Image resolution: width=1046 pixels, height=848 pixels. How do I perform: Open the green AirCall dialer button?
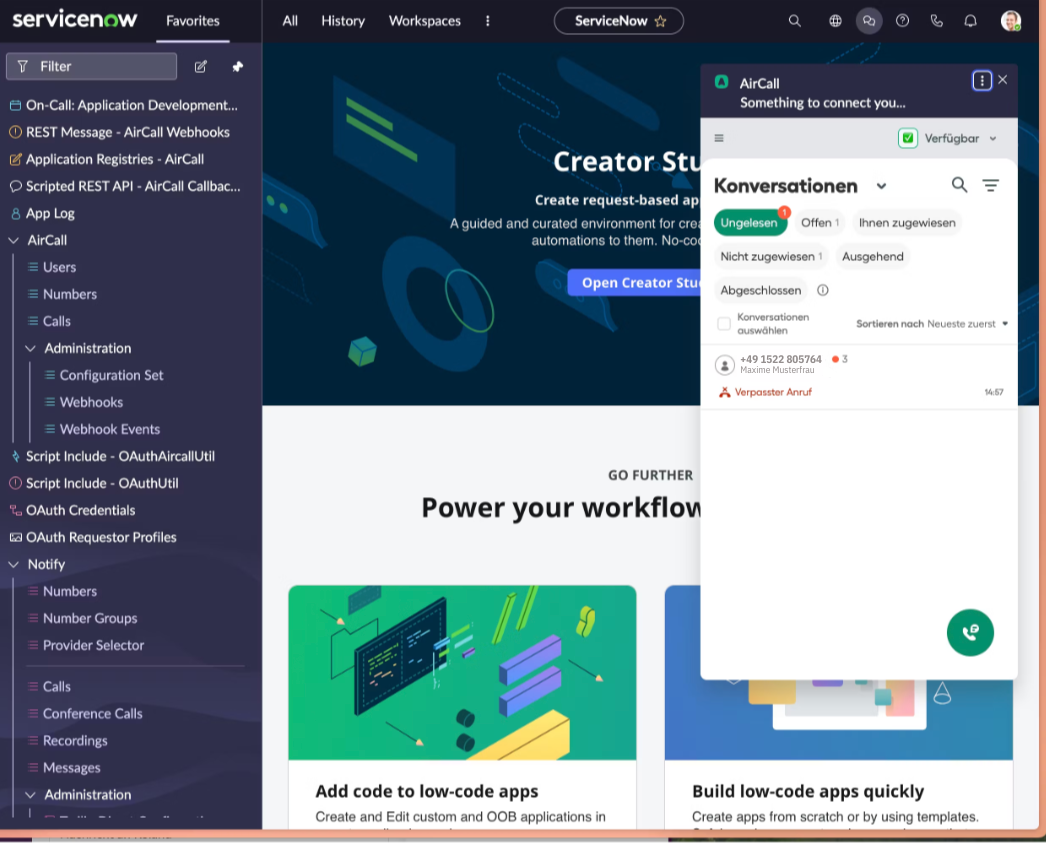tap(969, 632)
